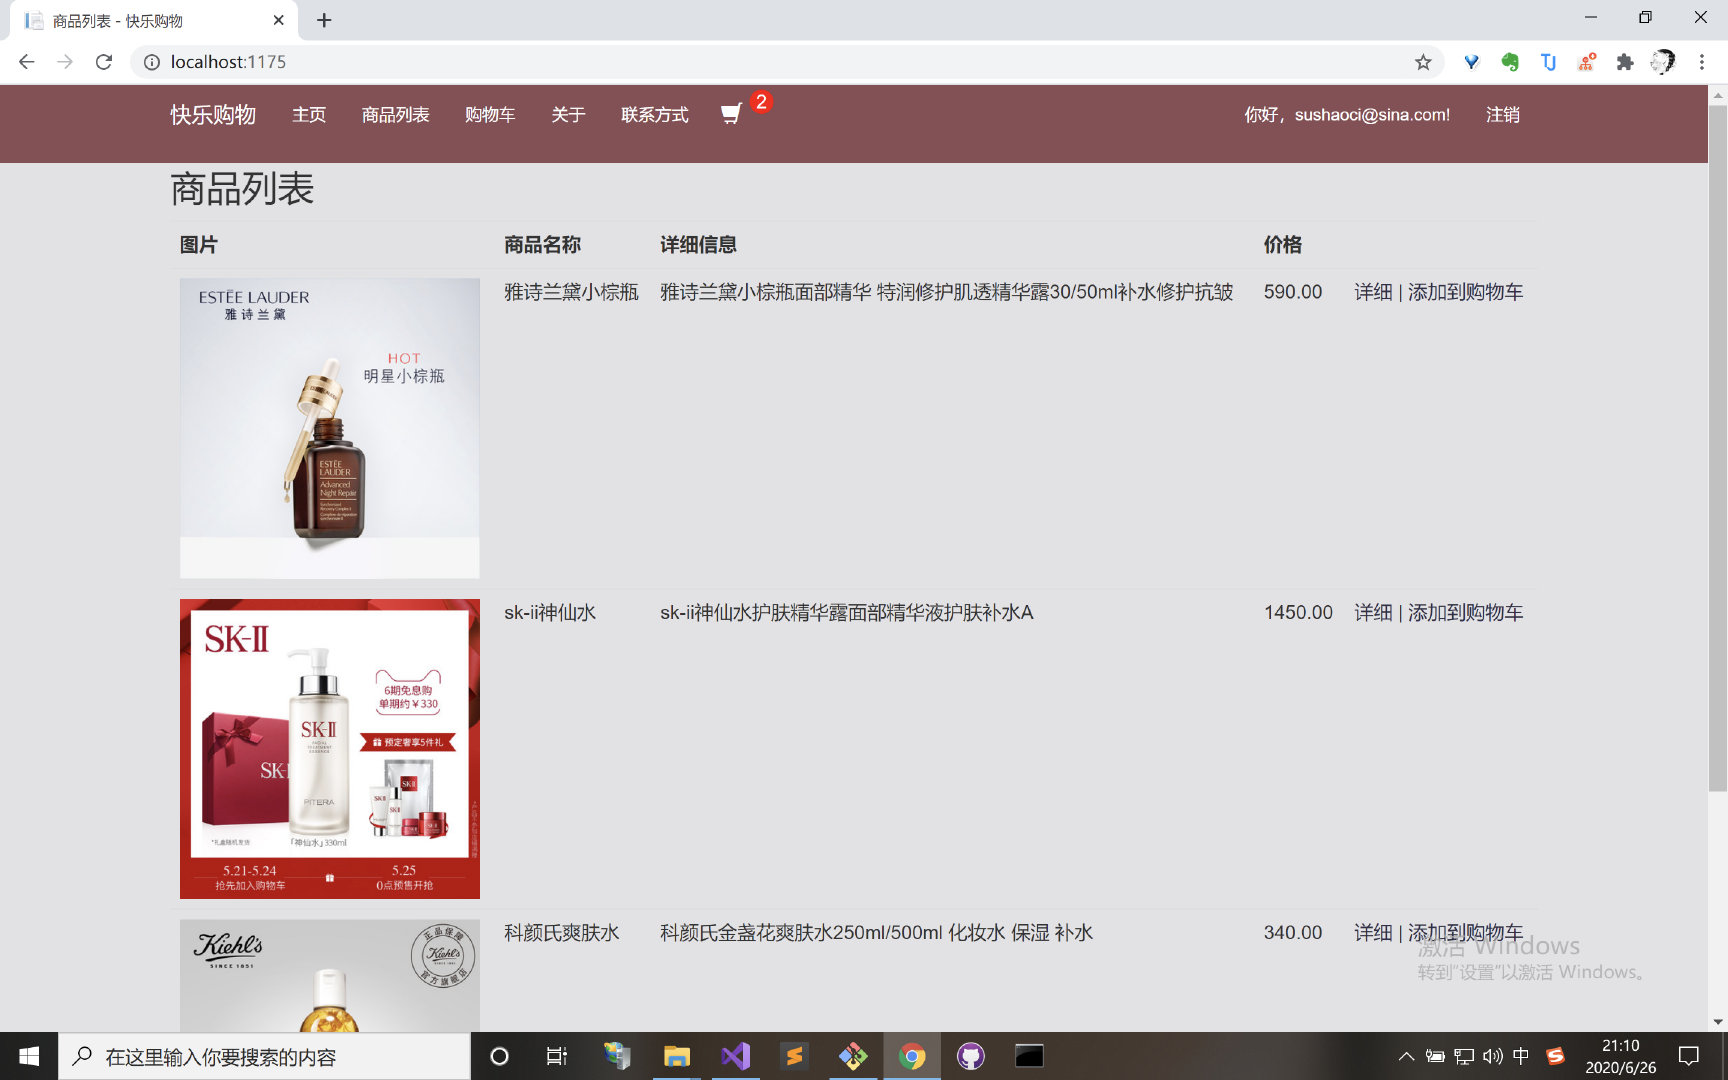This screenshot has width=1728, height=1080.
Task: Open 商品列表 in the navbar
Action: tap(396, 115)
